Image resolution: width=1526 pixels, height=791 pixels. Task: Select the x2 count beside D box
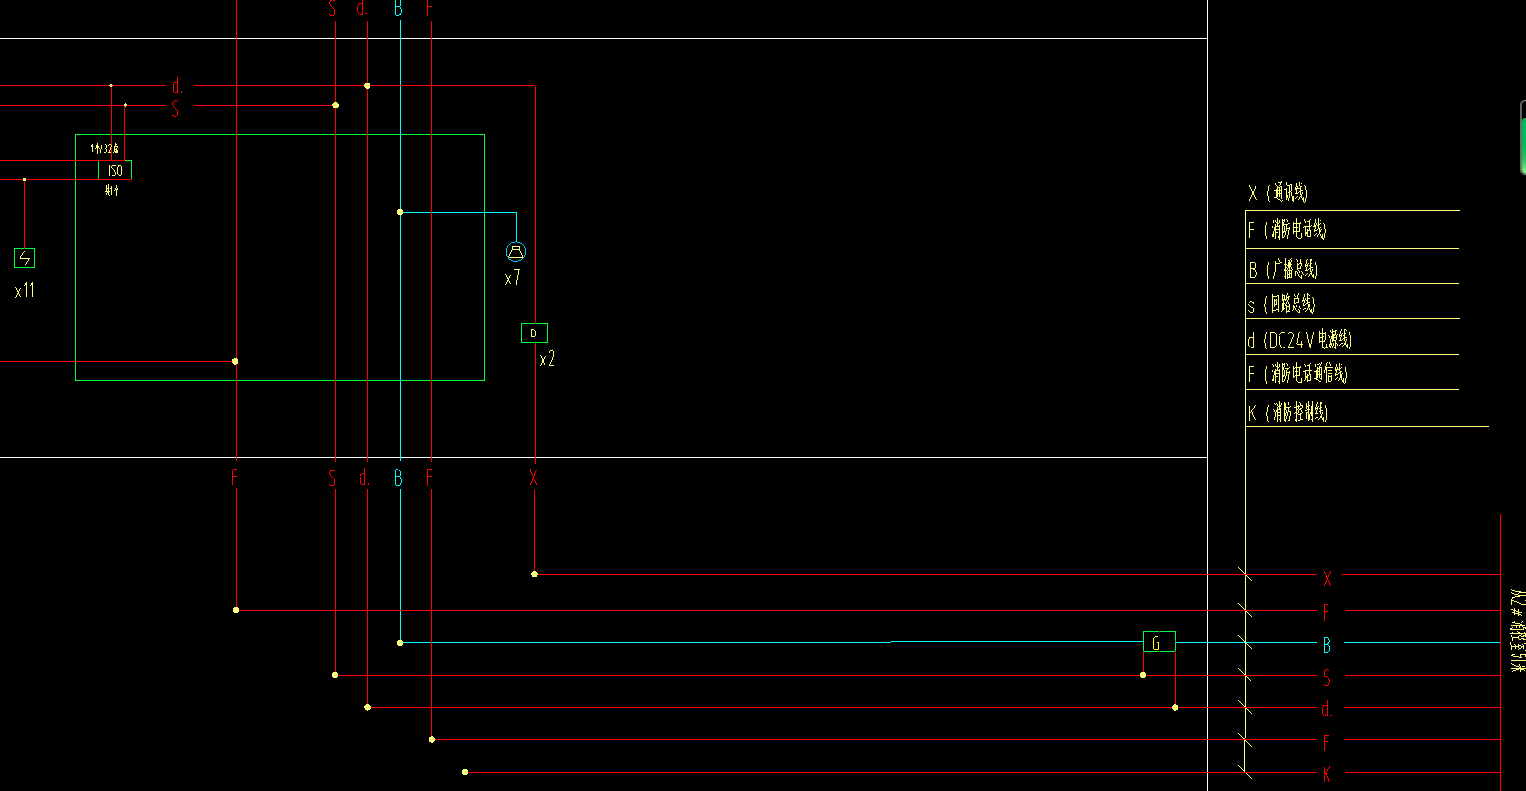547,360
